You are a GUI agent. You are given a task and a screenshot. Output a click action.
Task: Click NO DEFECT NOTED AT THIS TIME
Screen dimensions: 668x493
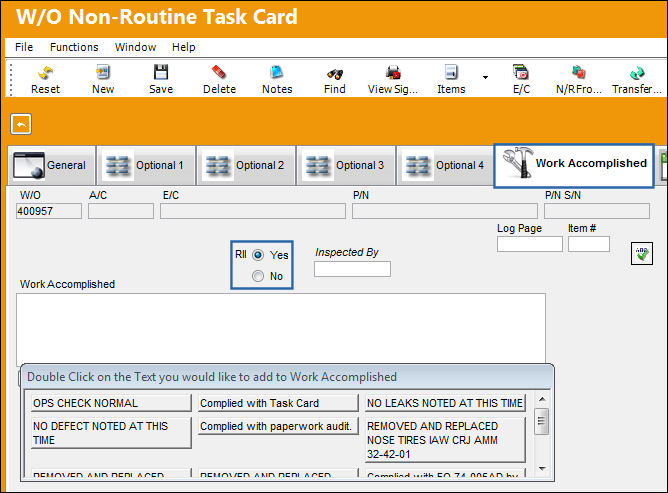[112, 433]
